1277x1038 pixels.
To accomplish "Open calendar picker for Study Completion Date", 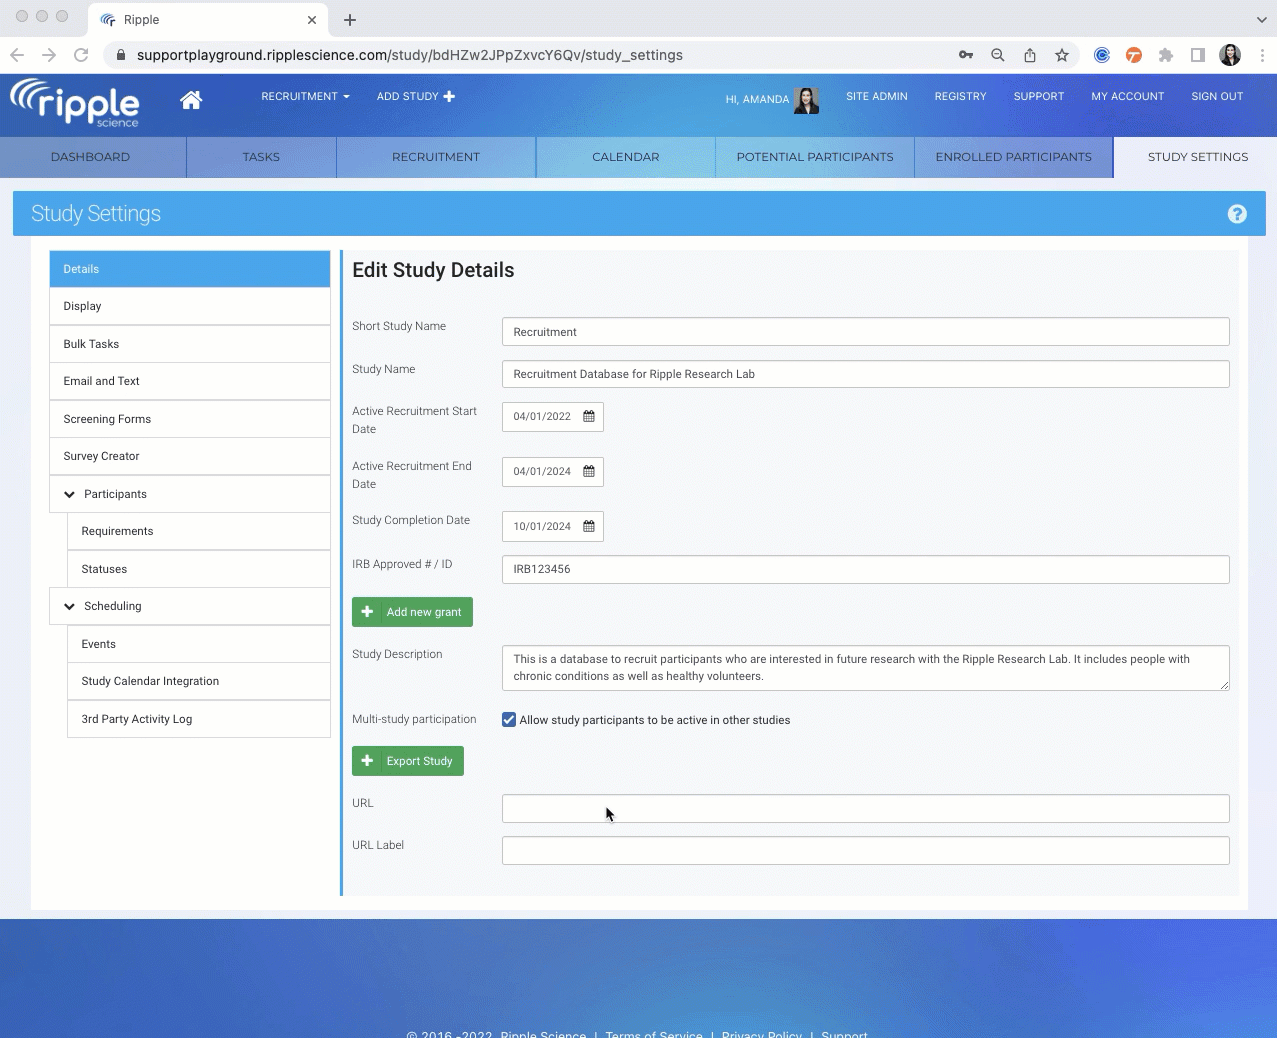I will point(589,527).
